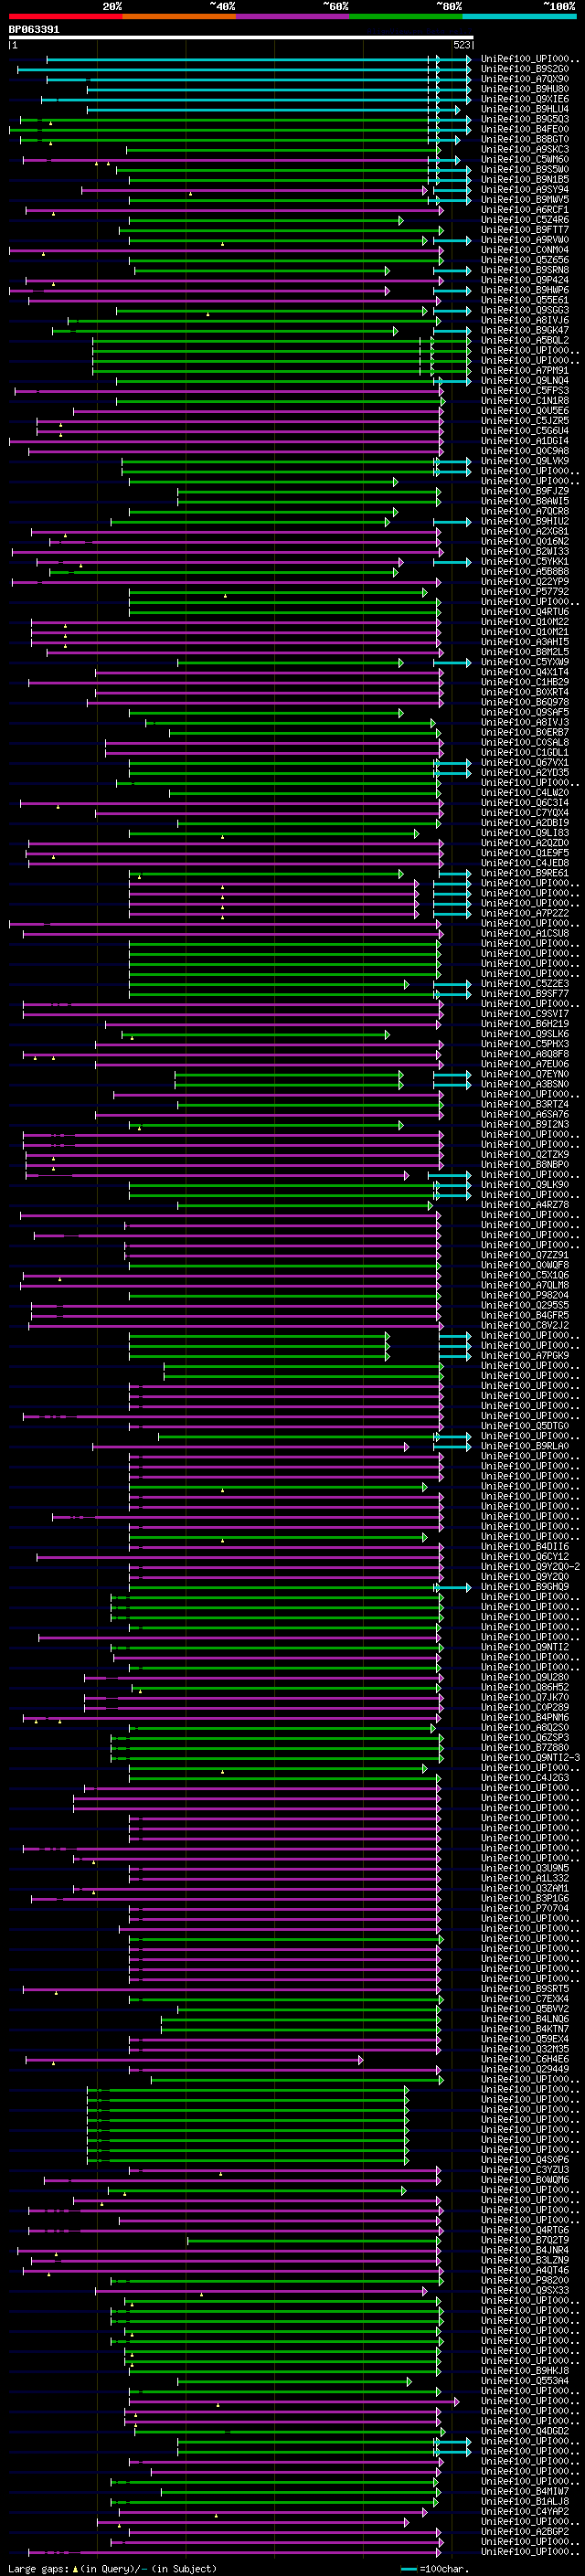
Task: Click UniRef100_P57792 label
Action: 525,592
